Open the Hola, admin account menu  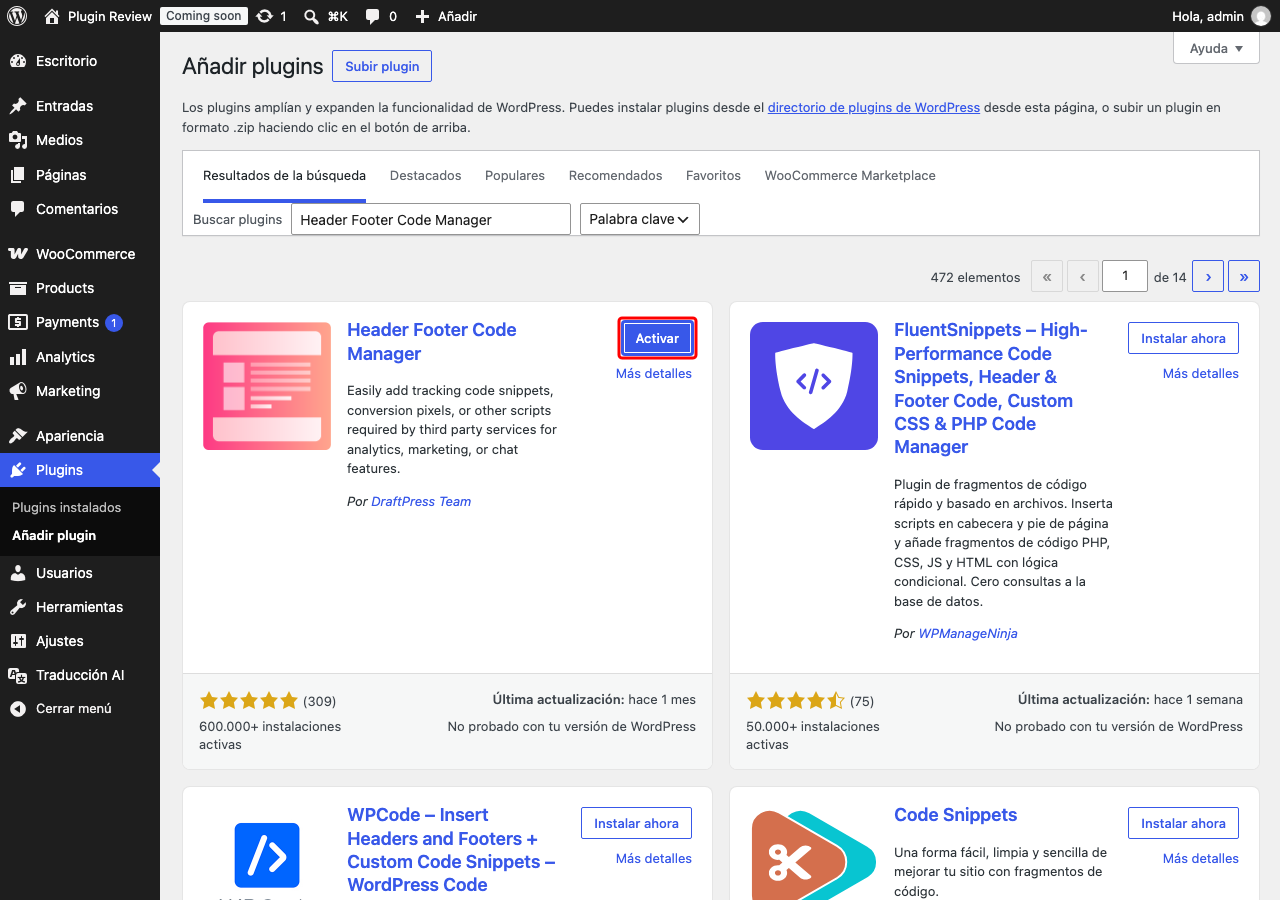coord(1221,16)
